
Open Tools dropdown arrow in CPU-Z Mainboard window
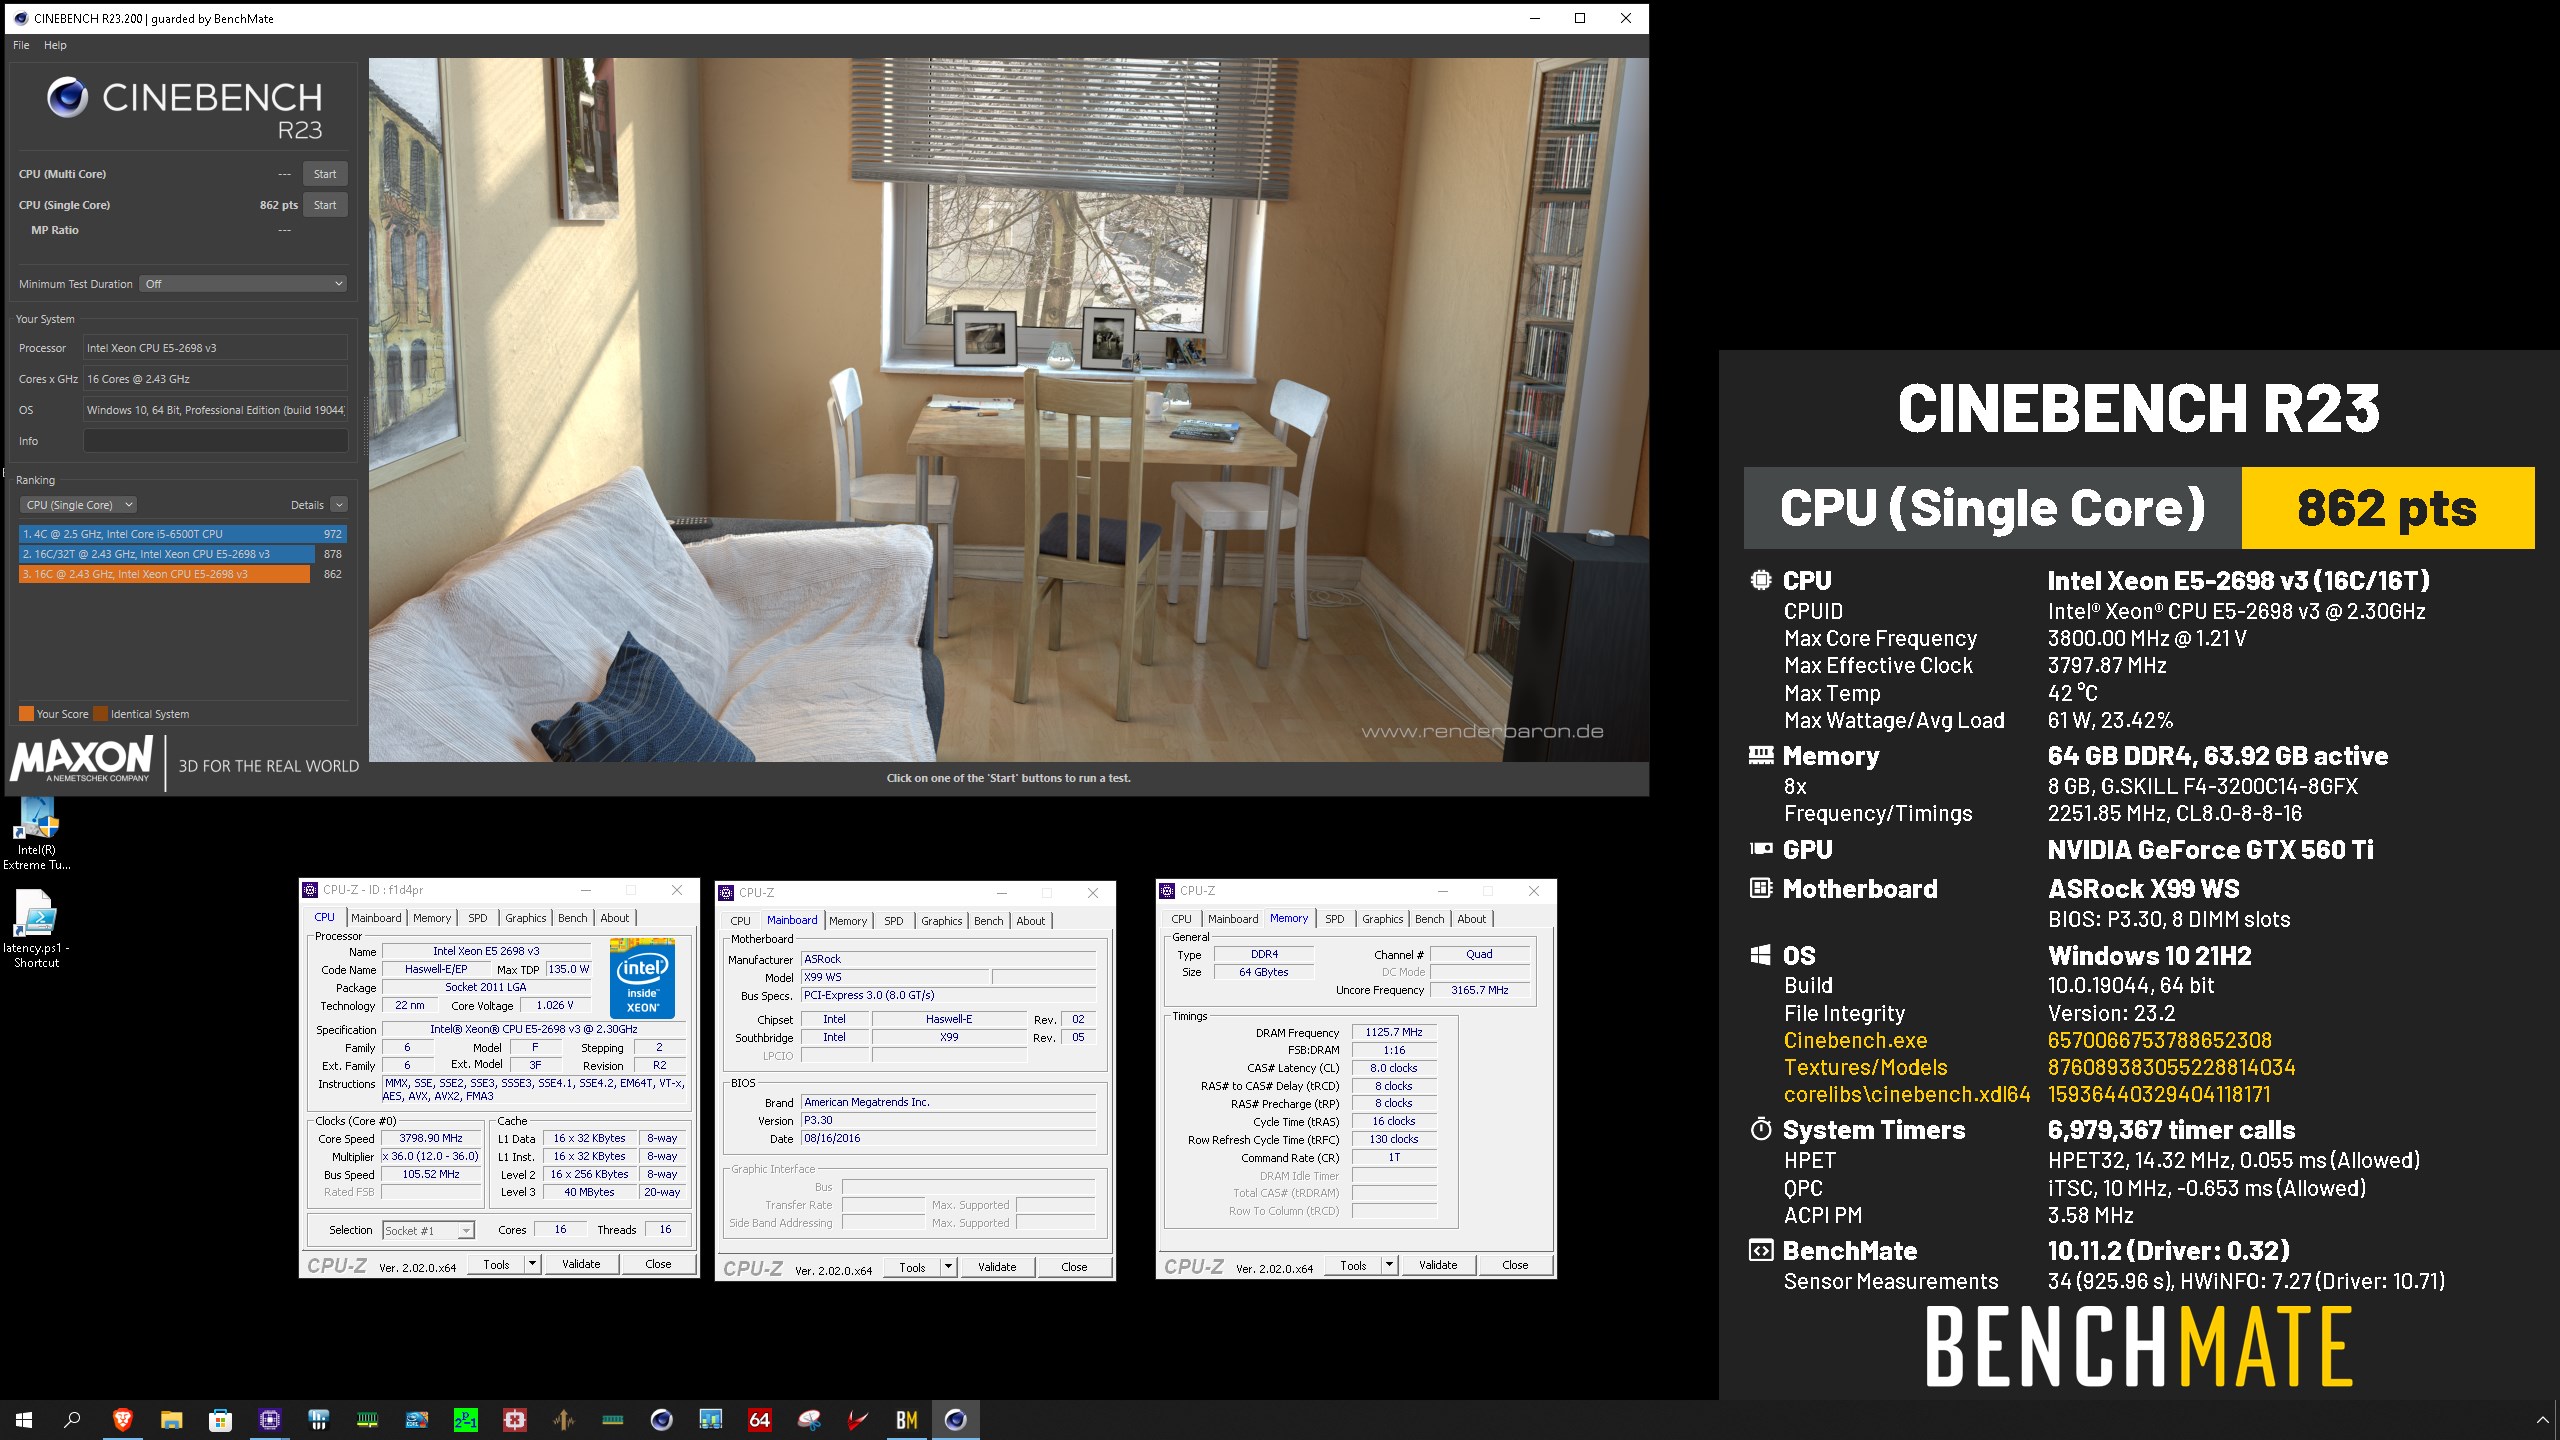[948, 1267]
